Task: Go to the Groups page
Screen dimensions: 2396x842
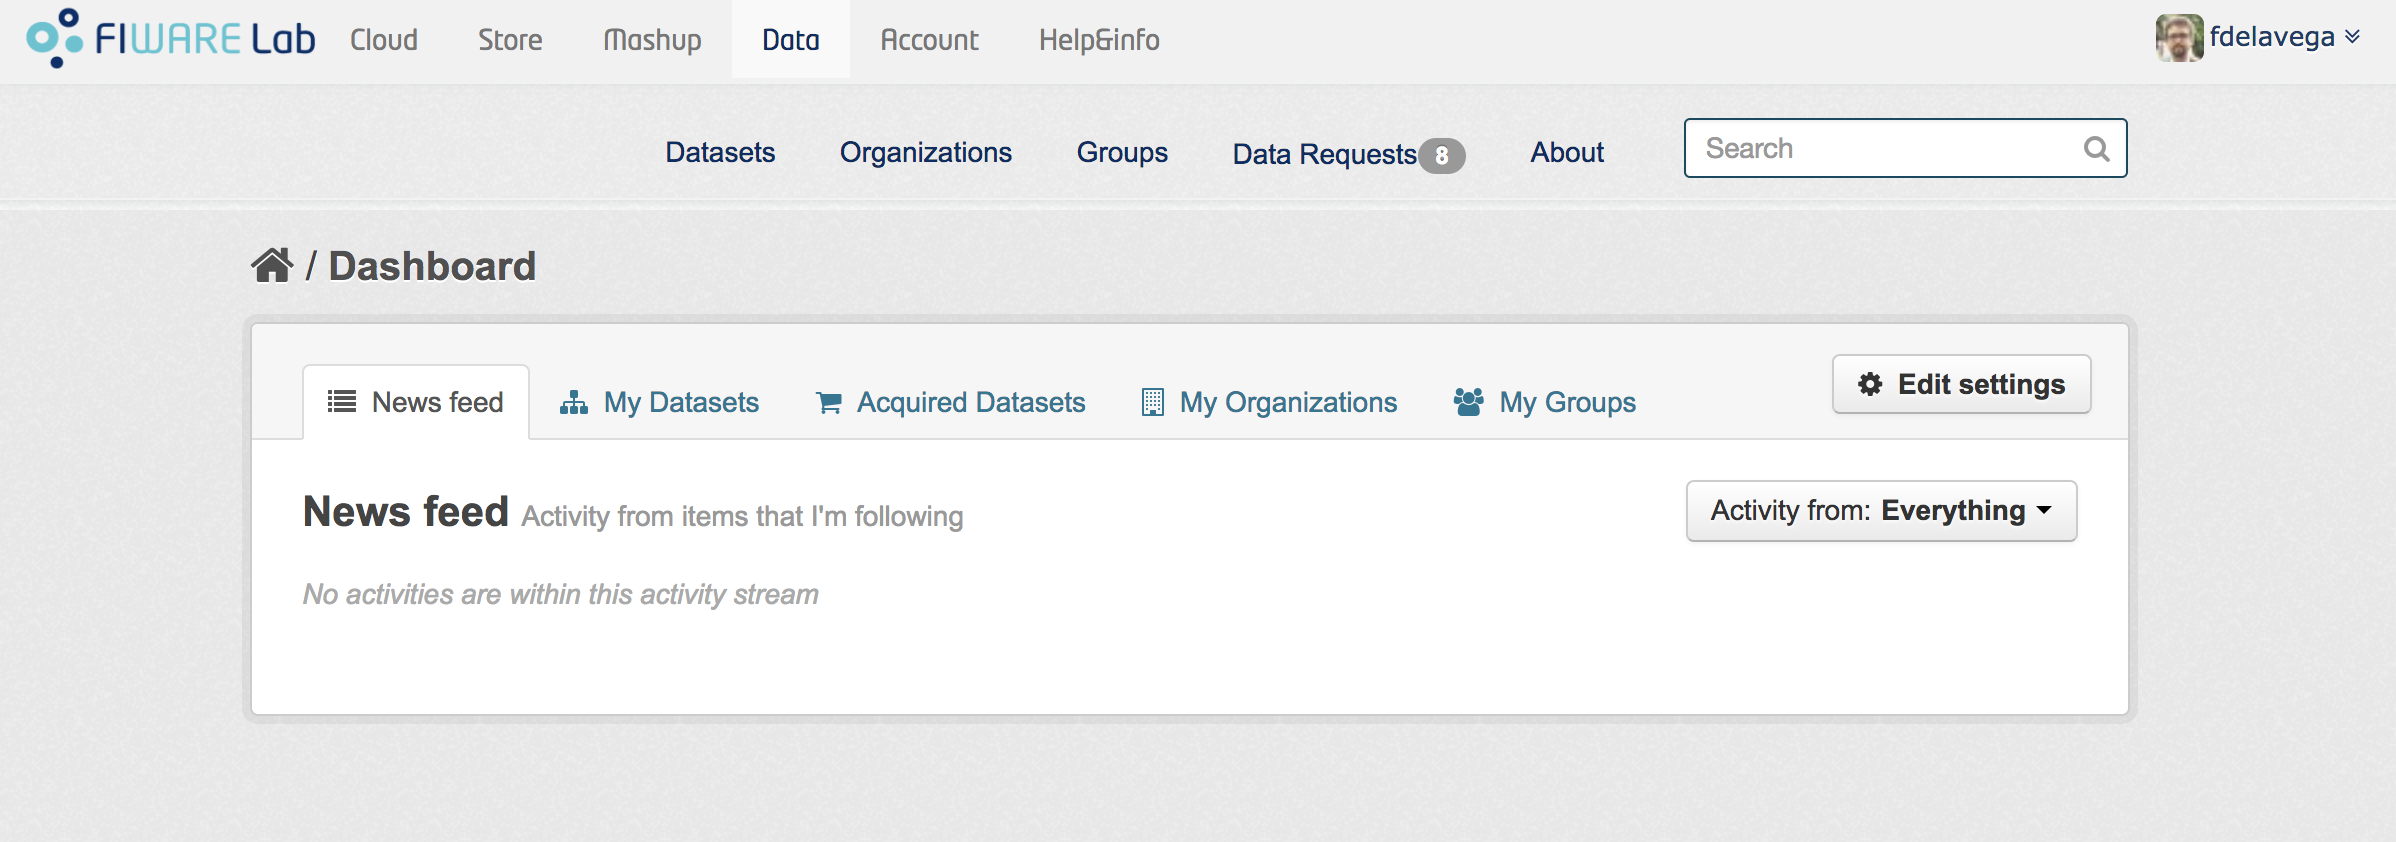Action: click(x=1122, y=152)
